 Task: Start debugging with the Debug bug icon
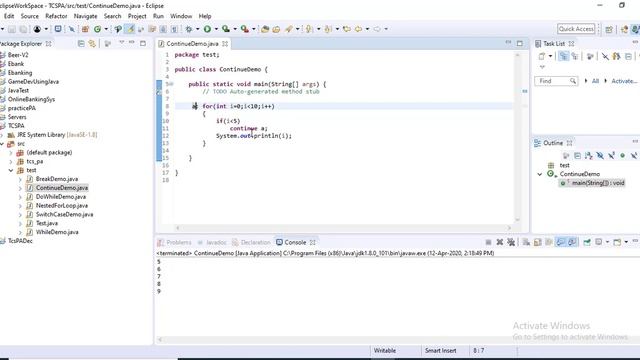pyautogui.click(x=189, y=29)
